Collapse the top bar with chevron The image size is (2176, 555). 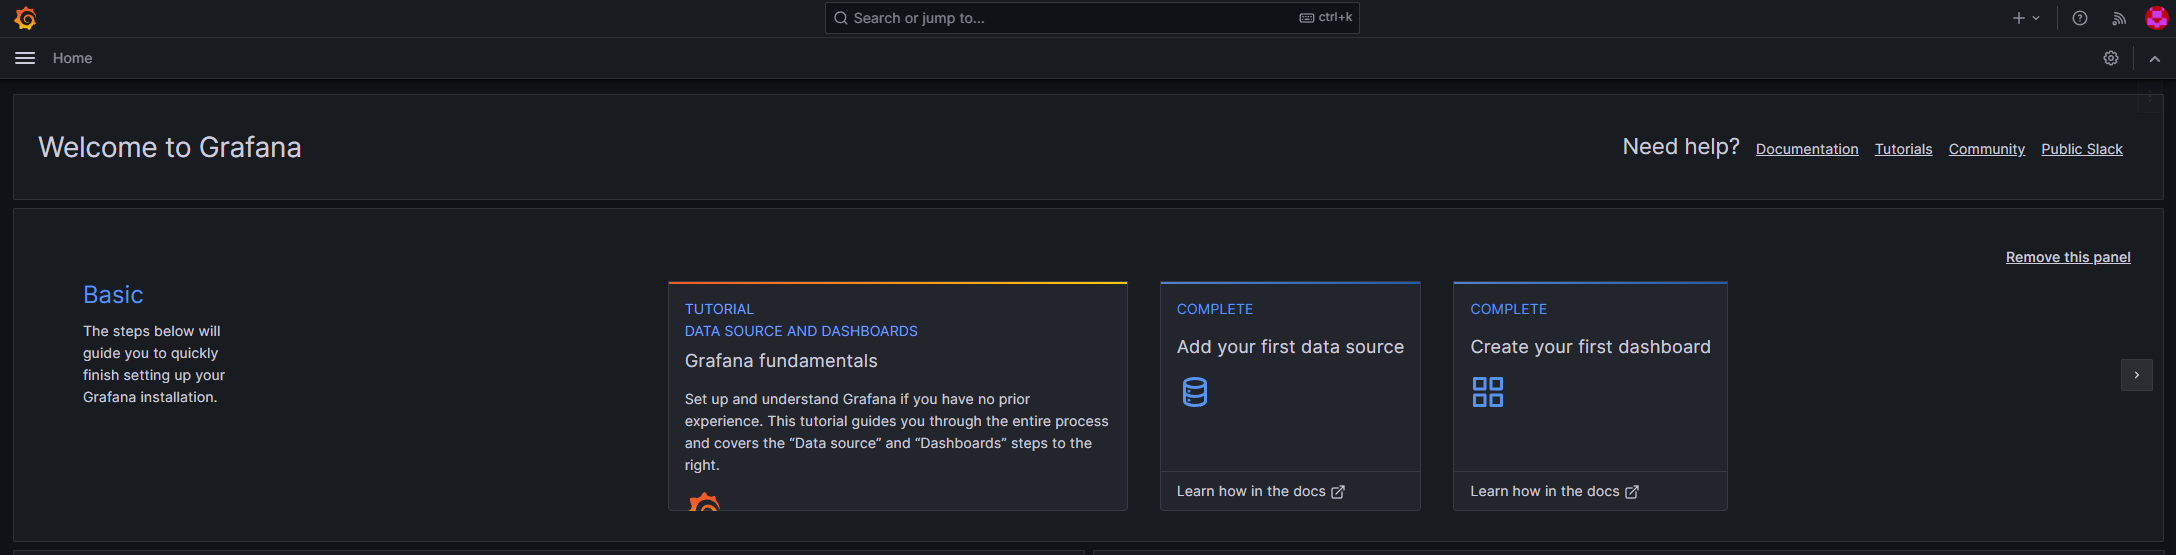2155,59
